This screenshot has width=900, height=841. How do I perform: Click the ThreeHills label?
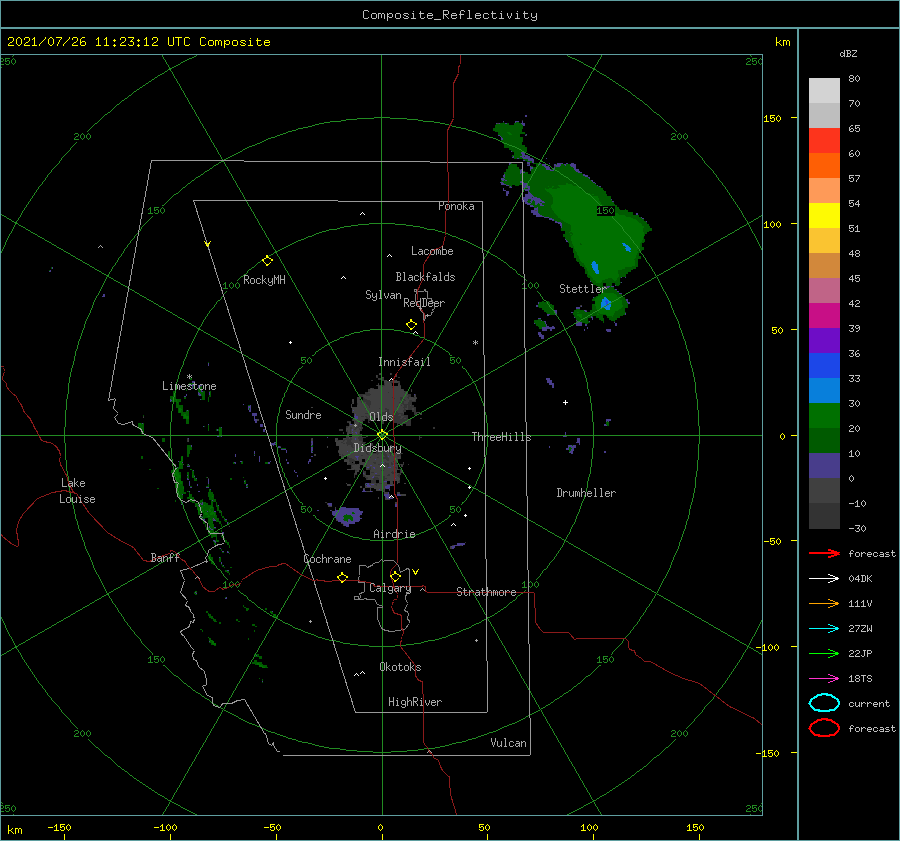pos(501,437)
